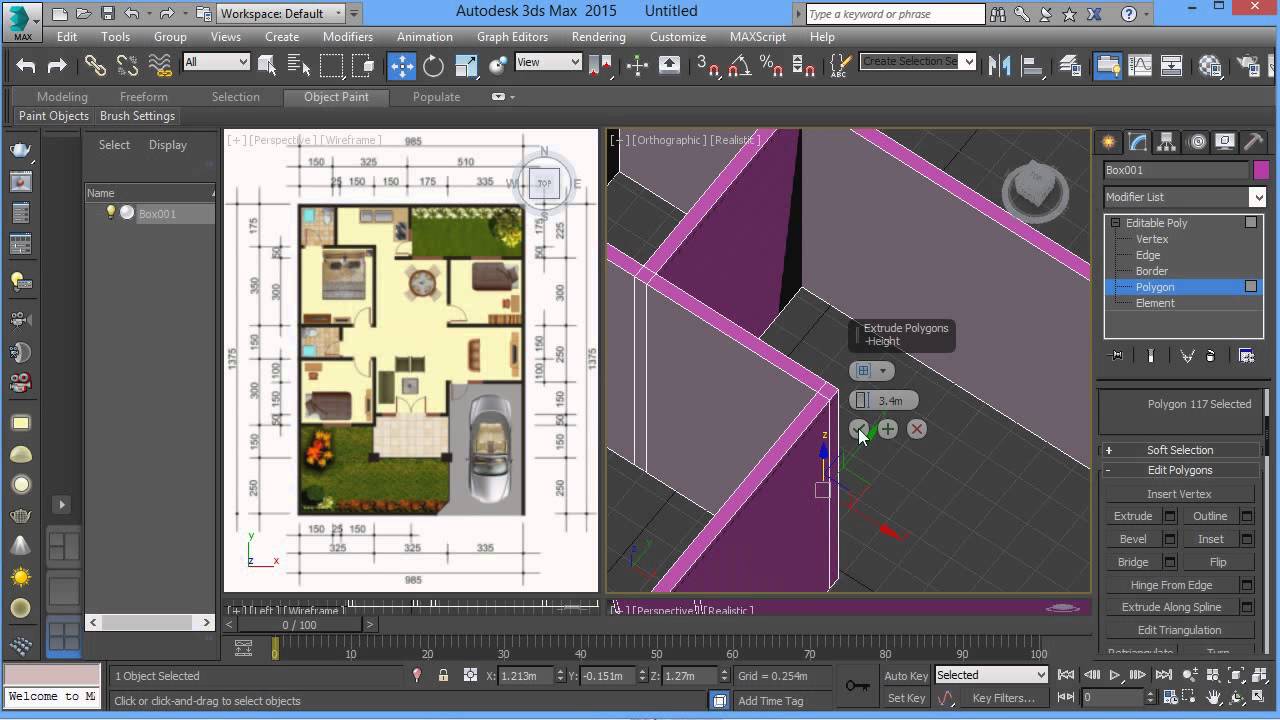
Task: Toggle the Angle Snap magnet
Action: [739, 66]
